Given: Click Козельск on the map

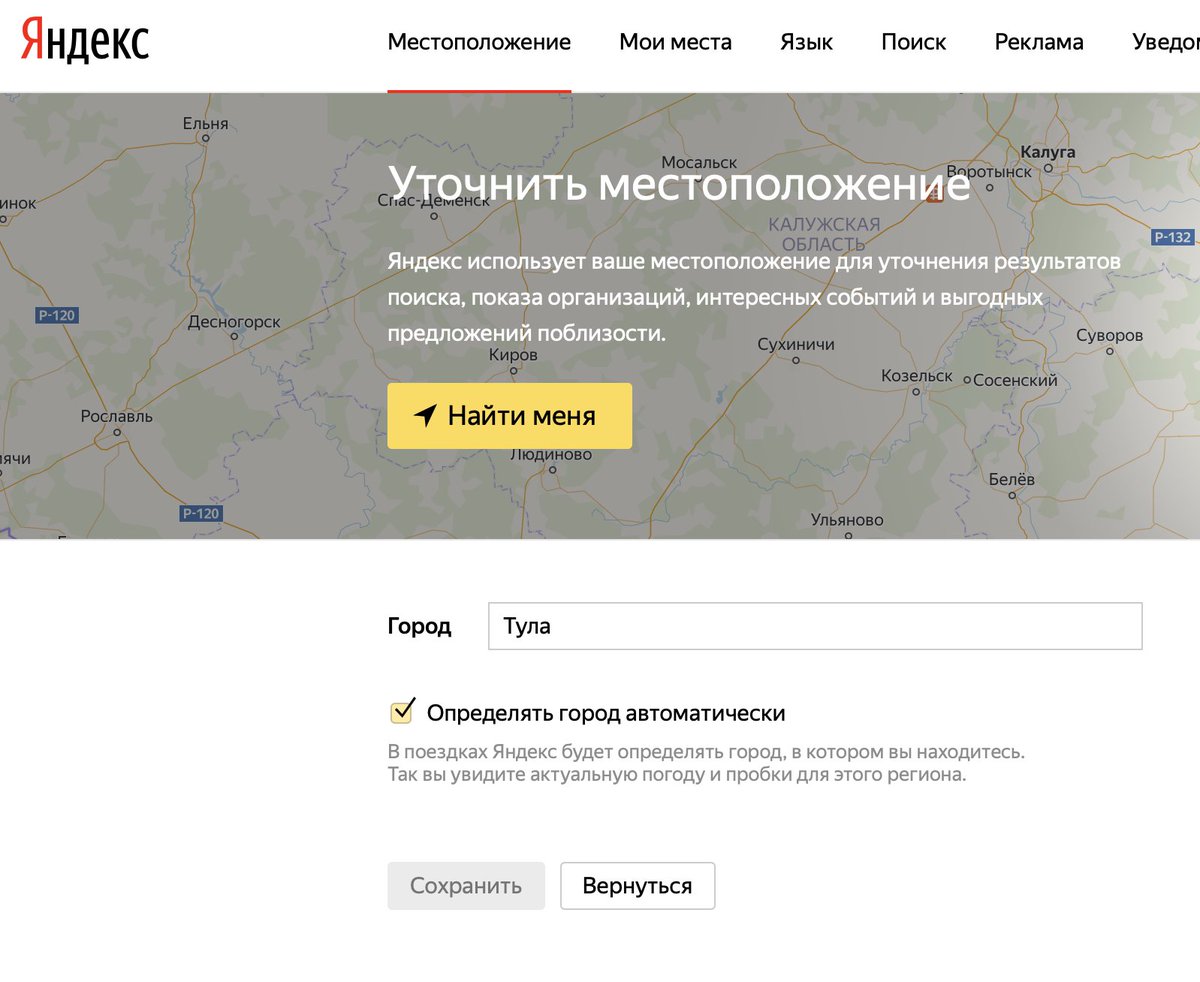Looking at the screenshot, I should tap(916, 376).
